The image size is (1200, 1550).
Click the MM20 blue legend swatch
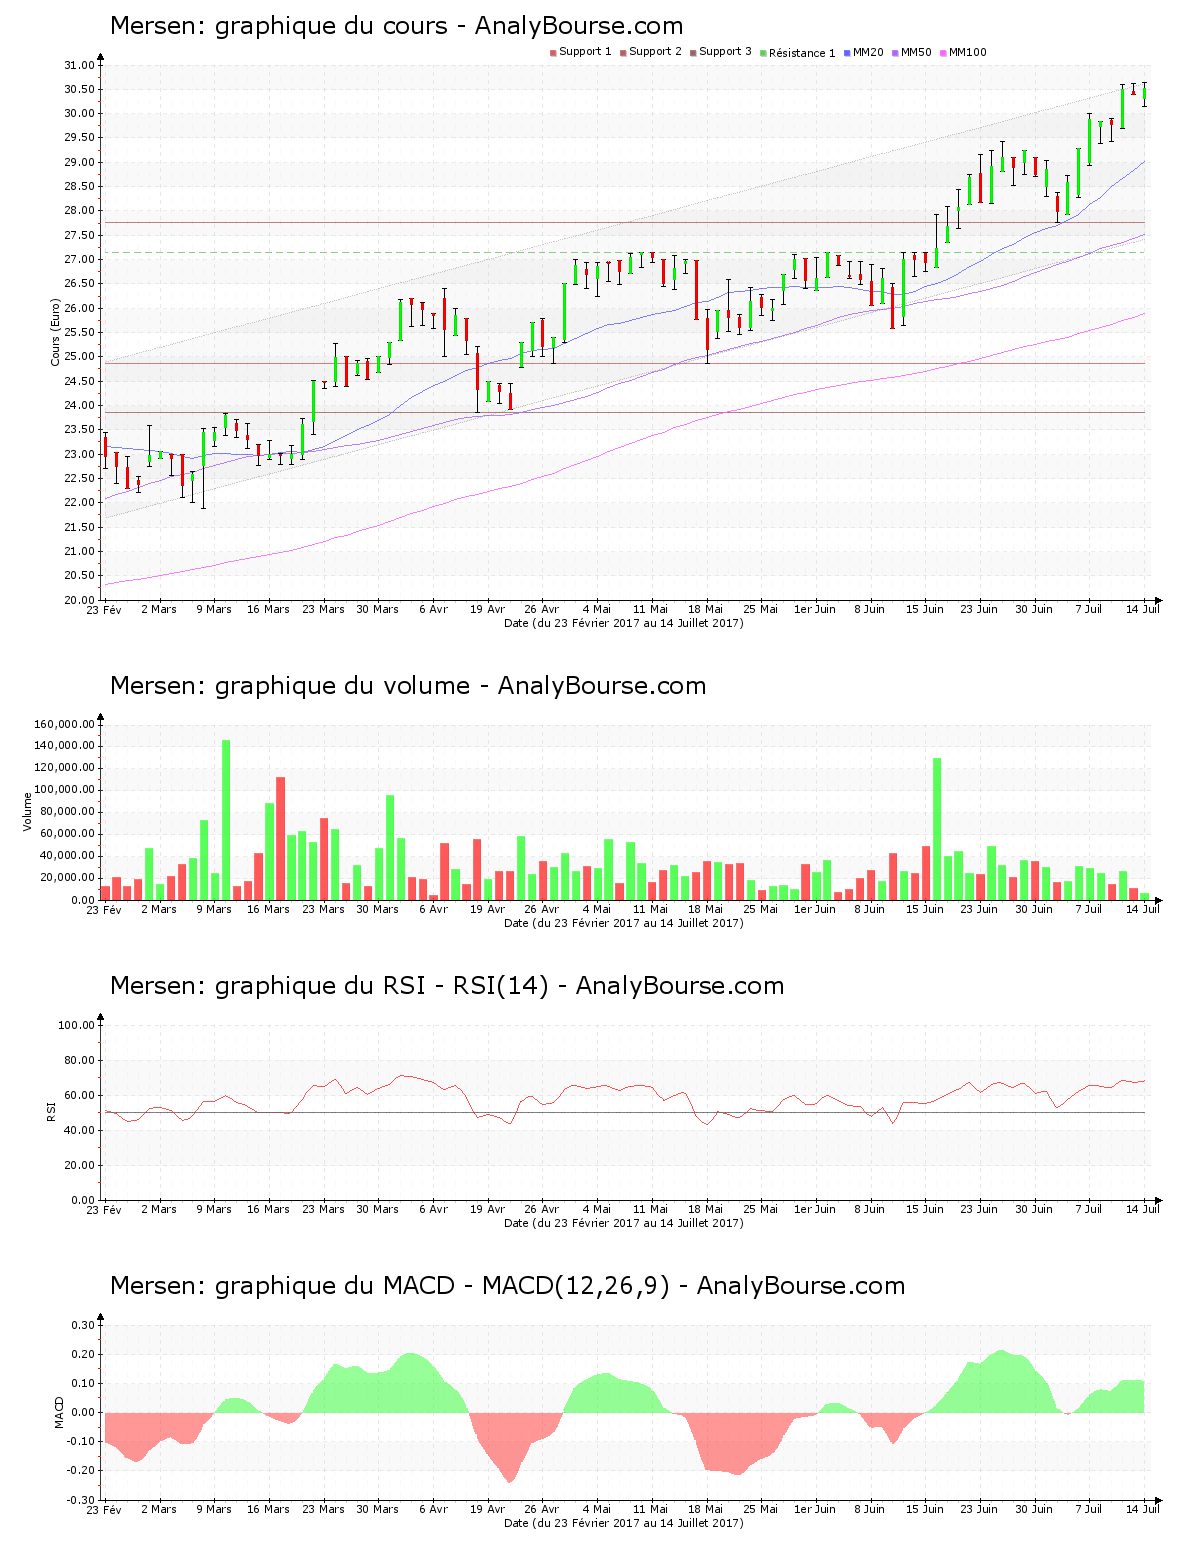coord(847,53)
